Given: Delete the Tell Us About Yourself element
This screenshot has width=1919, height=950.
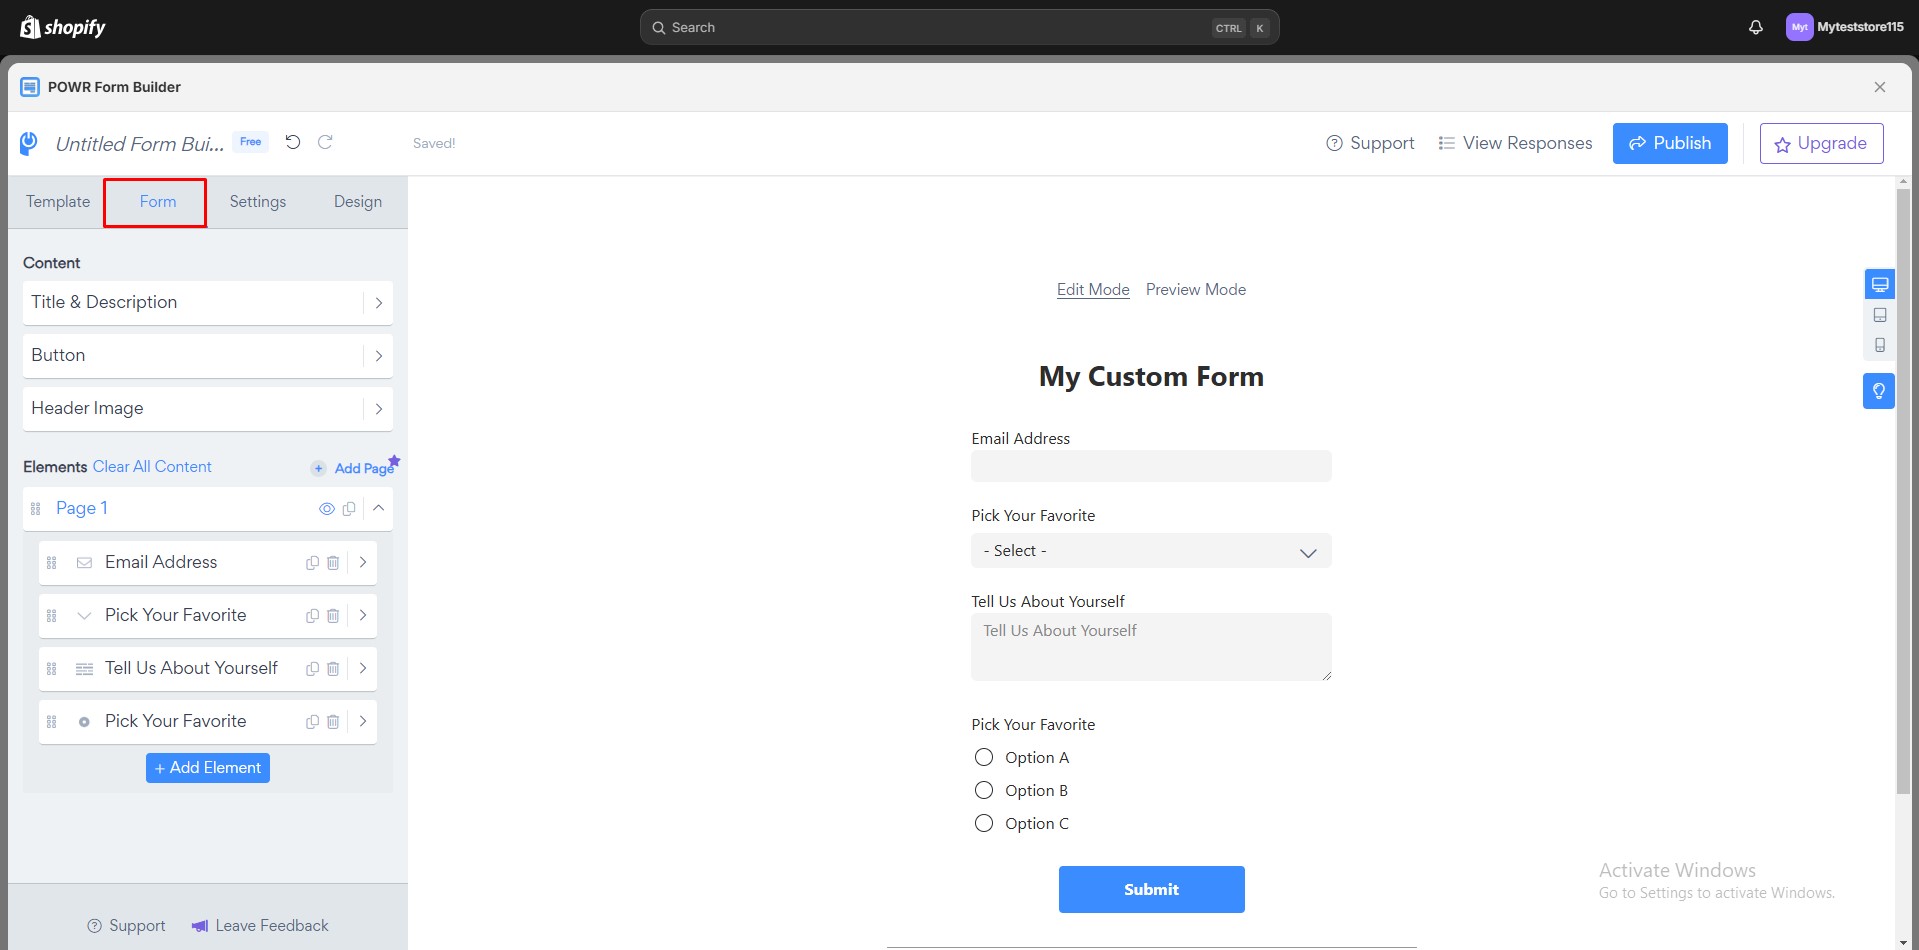Looking at the screenshot, I should [x=333, y=668].
